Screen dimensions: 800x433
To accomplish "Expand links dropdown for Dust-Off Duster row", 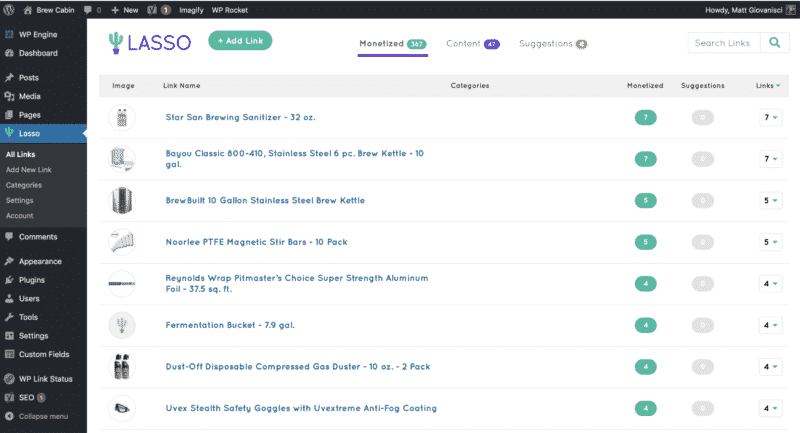I will click(x=770, y=367).
